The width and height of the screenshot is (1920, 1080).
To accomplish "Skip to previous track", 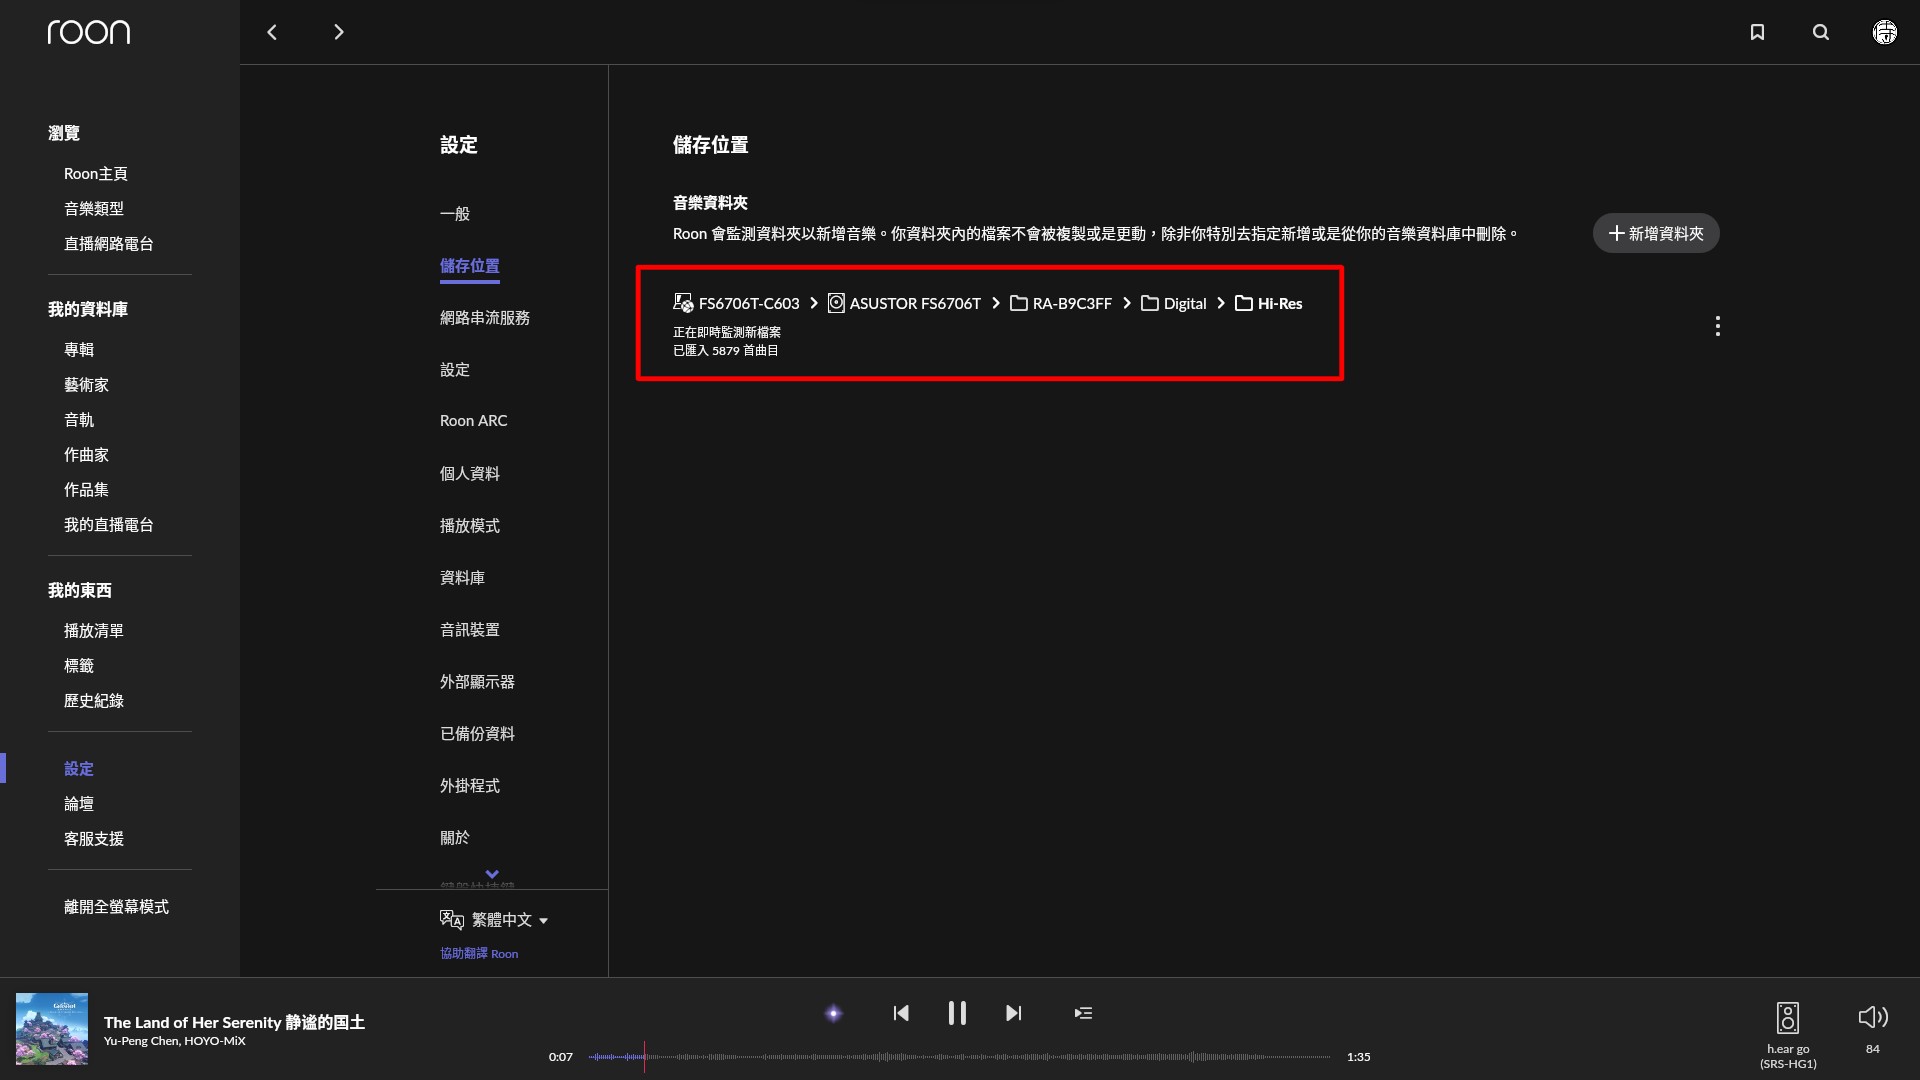I will coord(901,1013).
